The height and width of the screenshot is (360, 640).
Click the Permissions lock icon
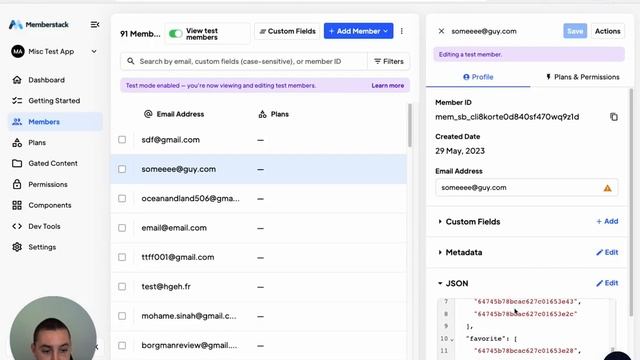tap(17, 184)
